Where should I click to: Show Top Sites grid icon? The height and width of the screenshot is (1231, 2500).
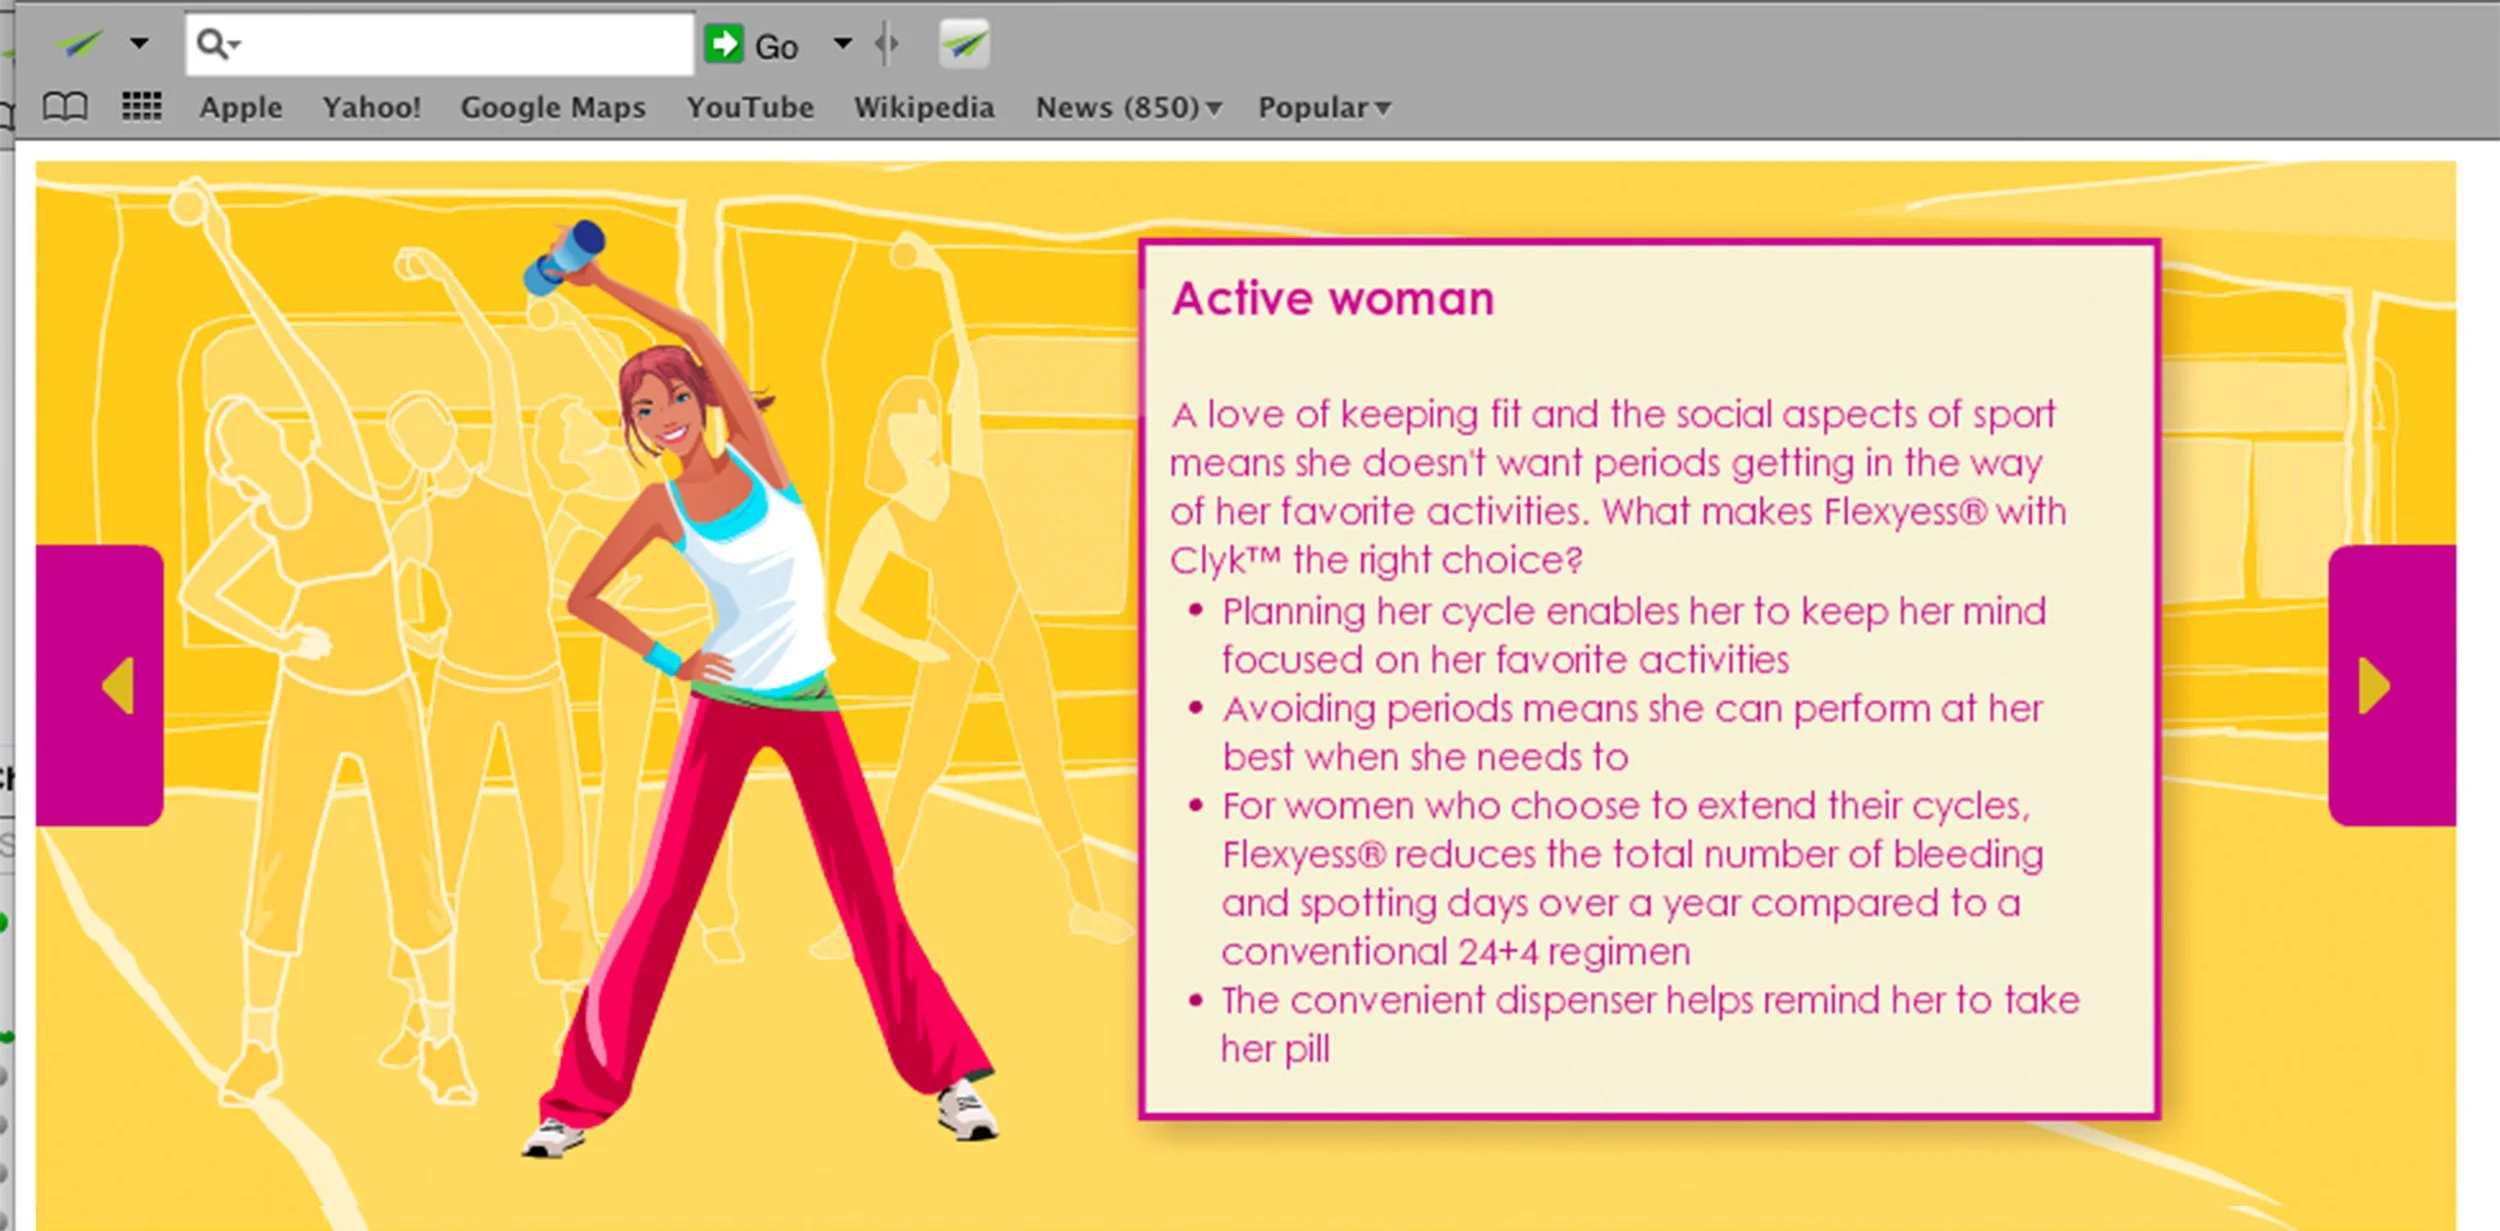tap(141, 106)
